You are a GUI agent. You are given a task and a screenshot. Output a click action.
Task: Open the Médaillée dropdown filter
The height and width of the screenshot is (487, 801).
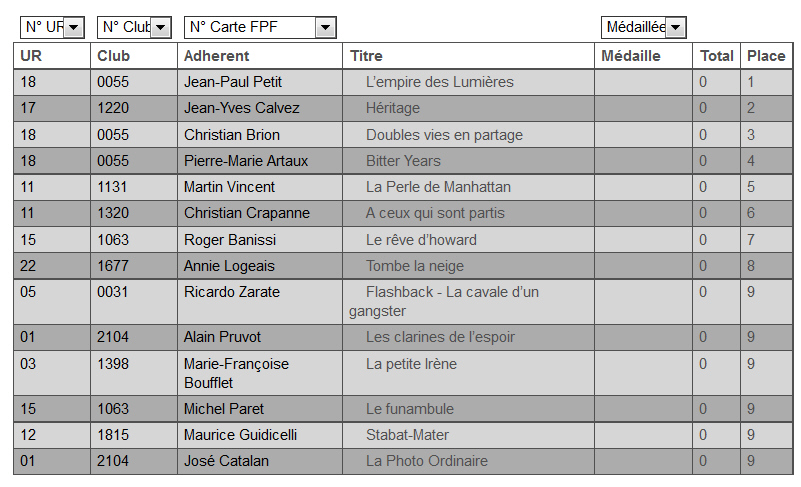643,27
